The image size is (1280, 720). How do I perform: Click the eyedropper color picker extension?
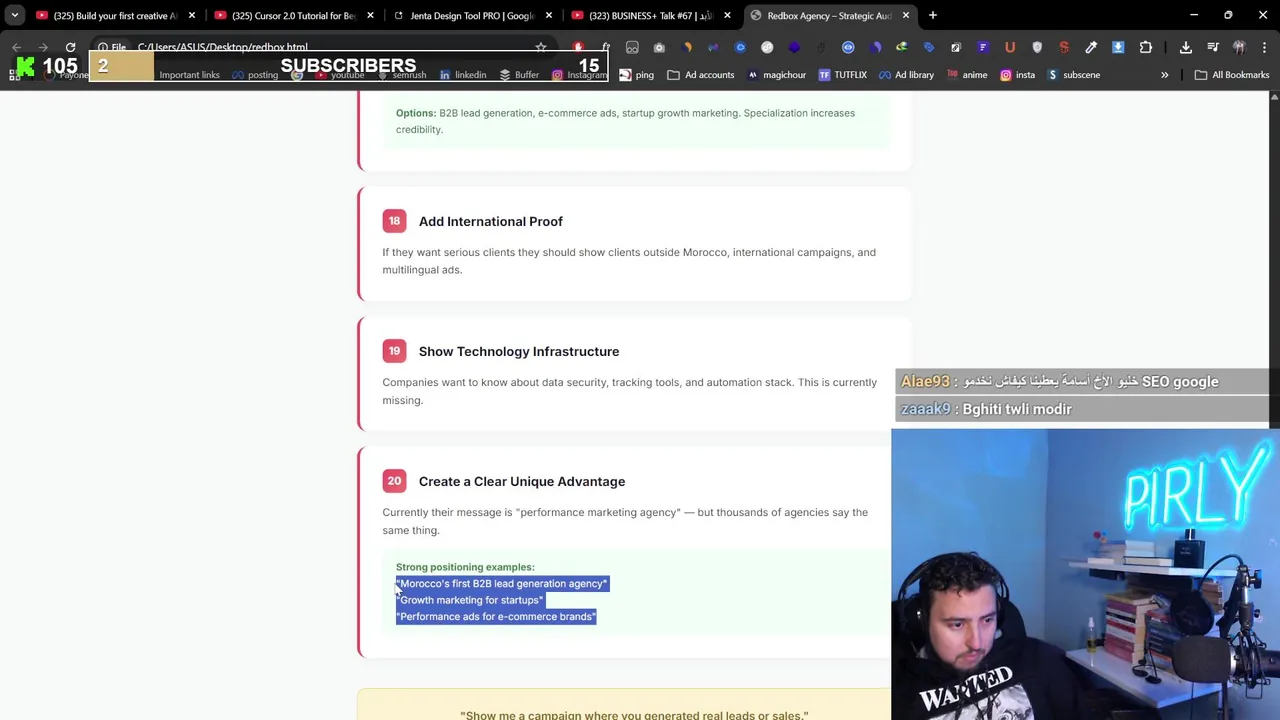[x=1091, y=47]
